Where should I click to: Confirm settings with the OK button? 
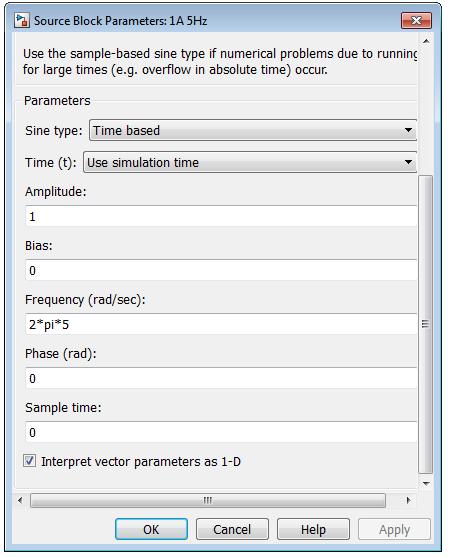coord(151,529)
